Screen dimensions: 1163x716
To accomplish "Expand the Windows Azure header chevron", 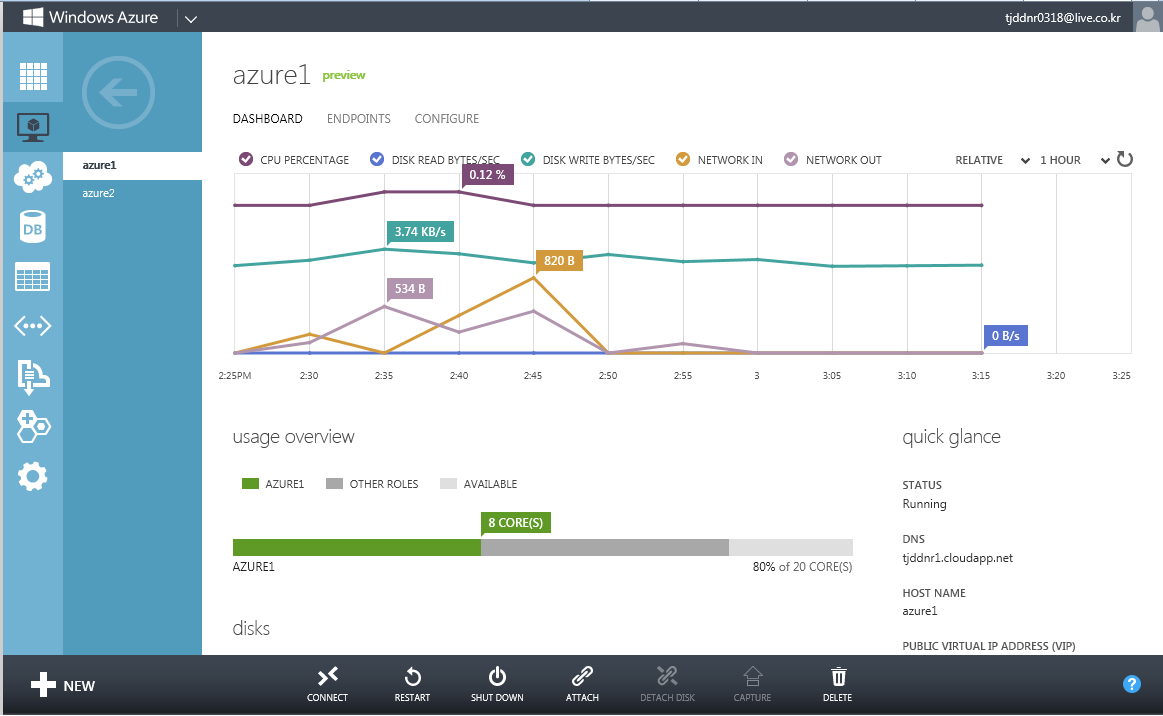I will pos(191,19).
